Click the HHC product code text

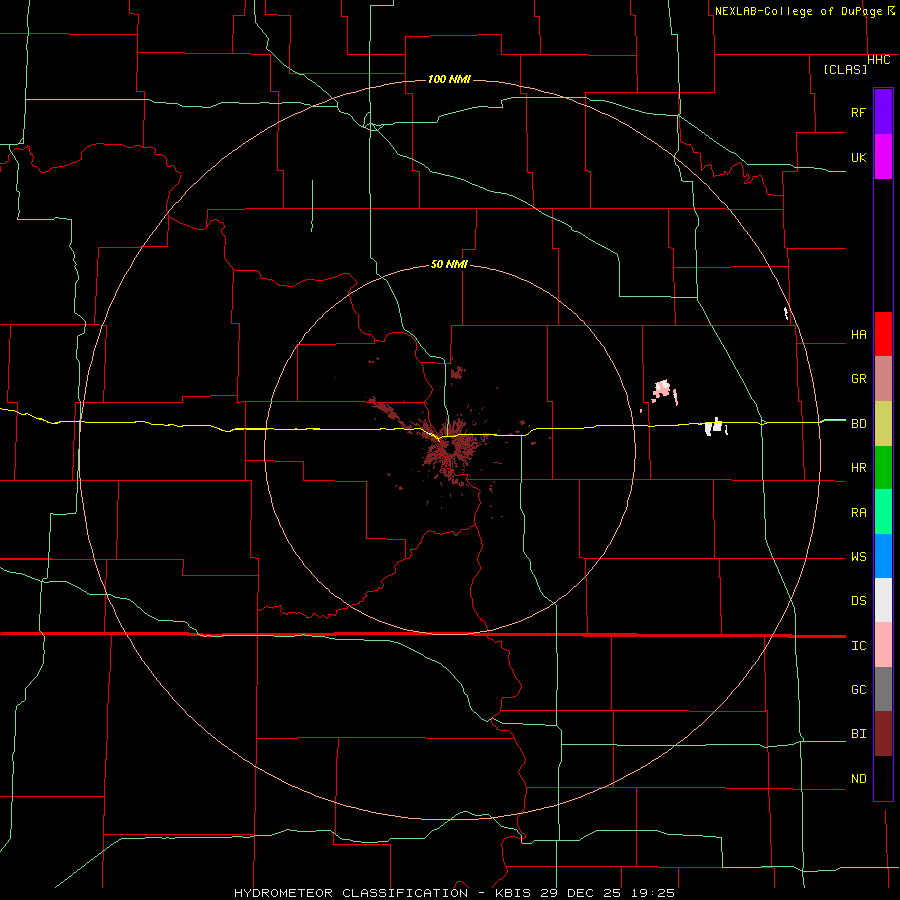click(878, 60)
